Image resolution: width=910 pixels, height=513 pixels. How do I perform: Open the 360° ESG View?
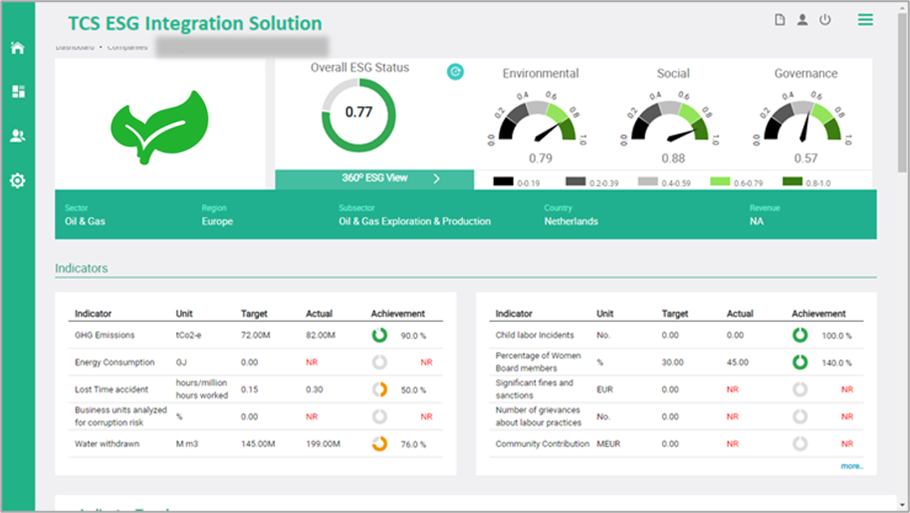click(374, 179)
